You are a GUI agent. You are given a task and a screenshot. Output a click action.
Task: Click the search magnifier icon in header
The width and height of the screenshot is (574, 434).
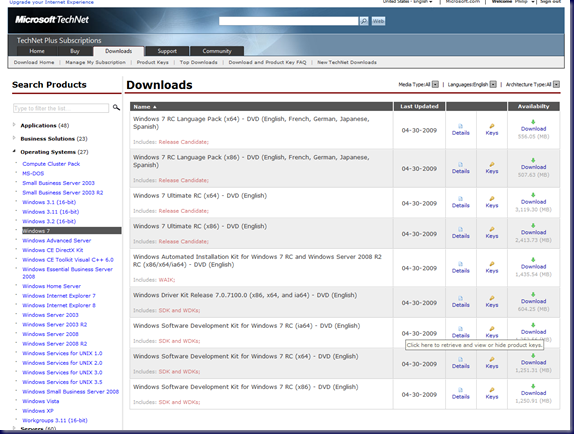click(364, 21)
